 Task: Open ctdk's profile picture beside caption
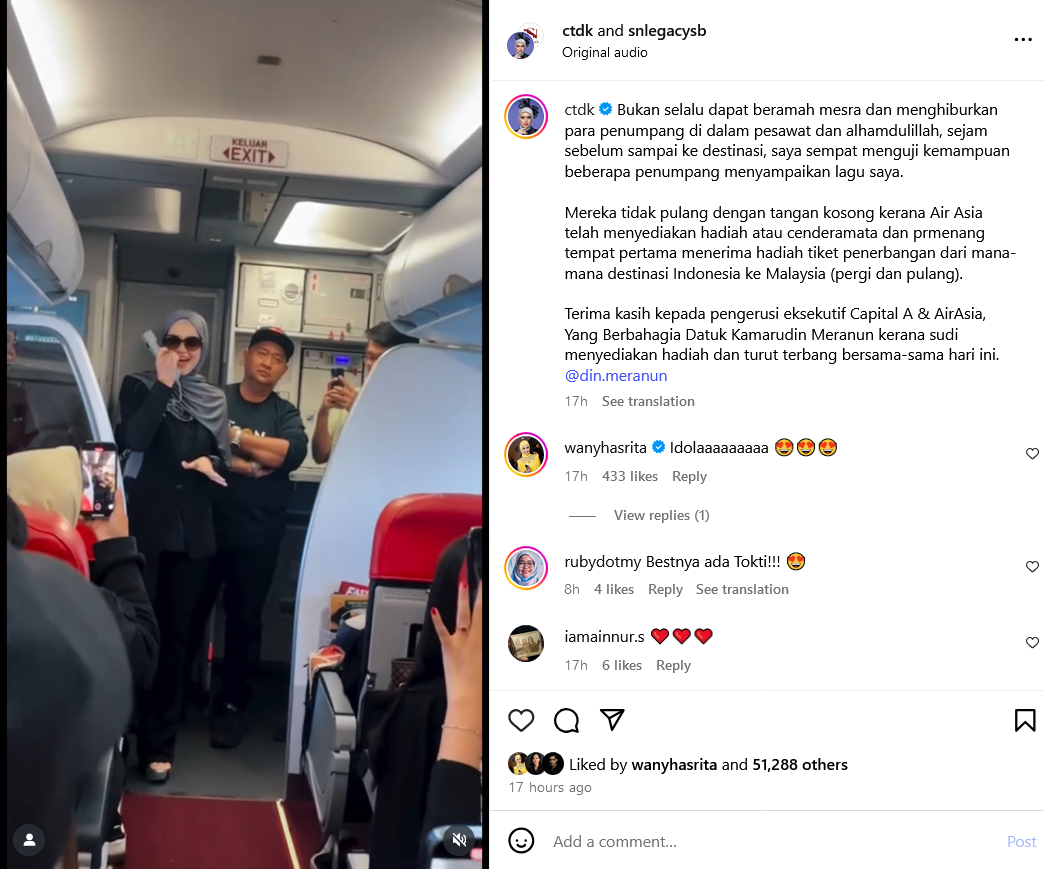tap(526, 117)
